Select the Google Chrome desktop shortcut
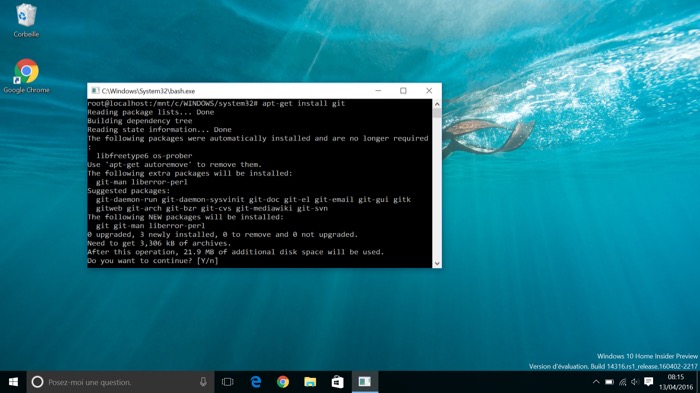This screenshot has width=700, height=393. (x=26, y=76)
